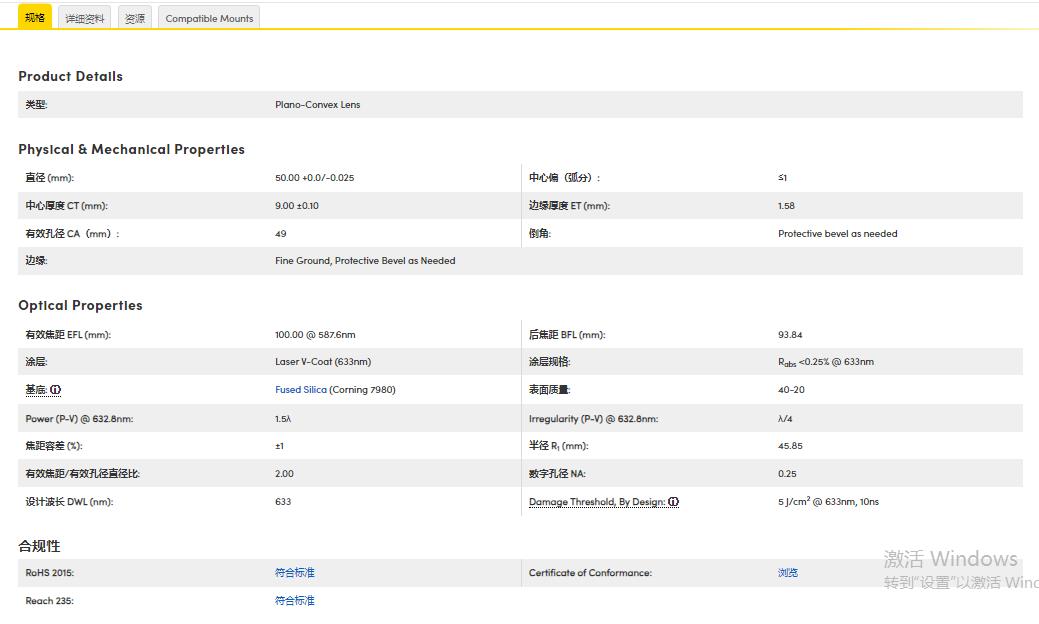Click the 合规性 section heading

pyautogui.click(x=39, y=546)
